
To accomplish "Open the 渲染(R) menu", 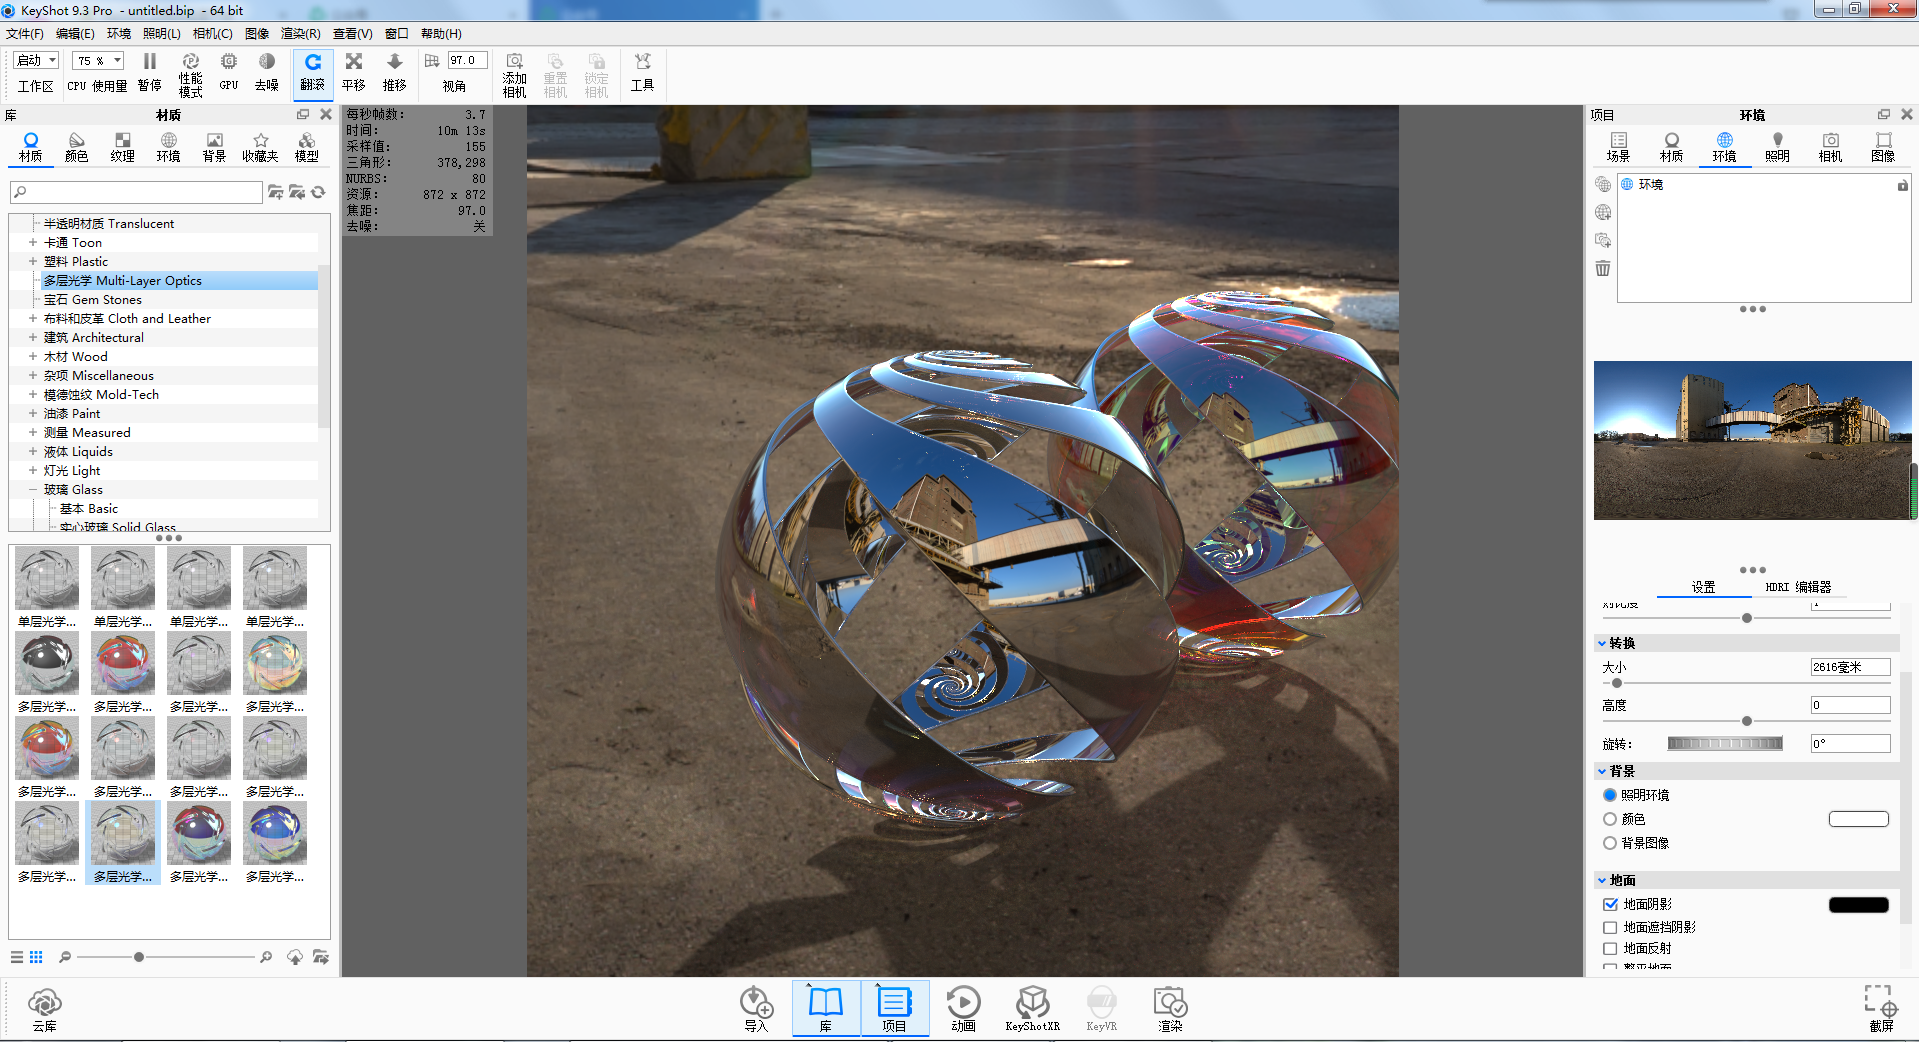I will (300, 34).
